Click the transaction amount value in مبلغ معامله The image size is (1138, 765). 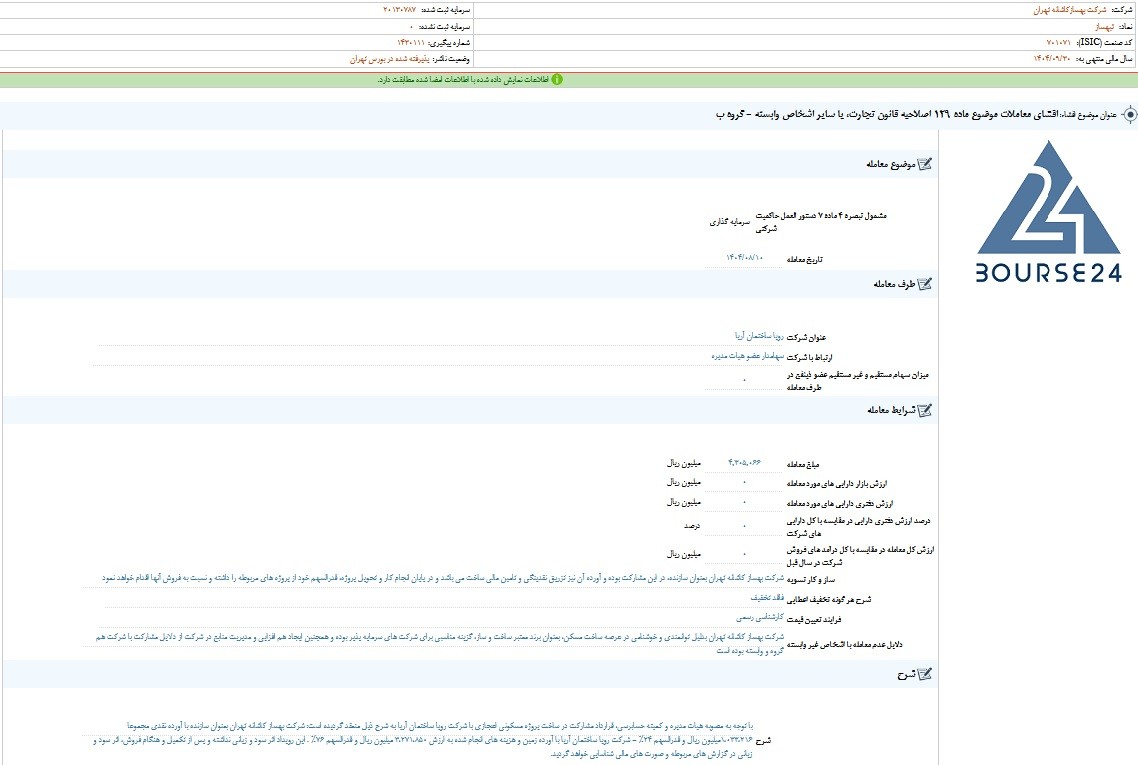744,462
